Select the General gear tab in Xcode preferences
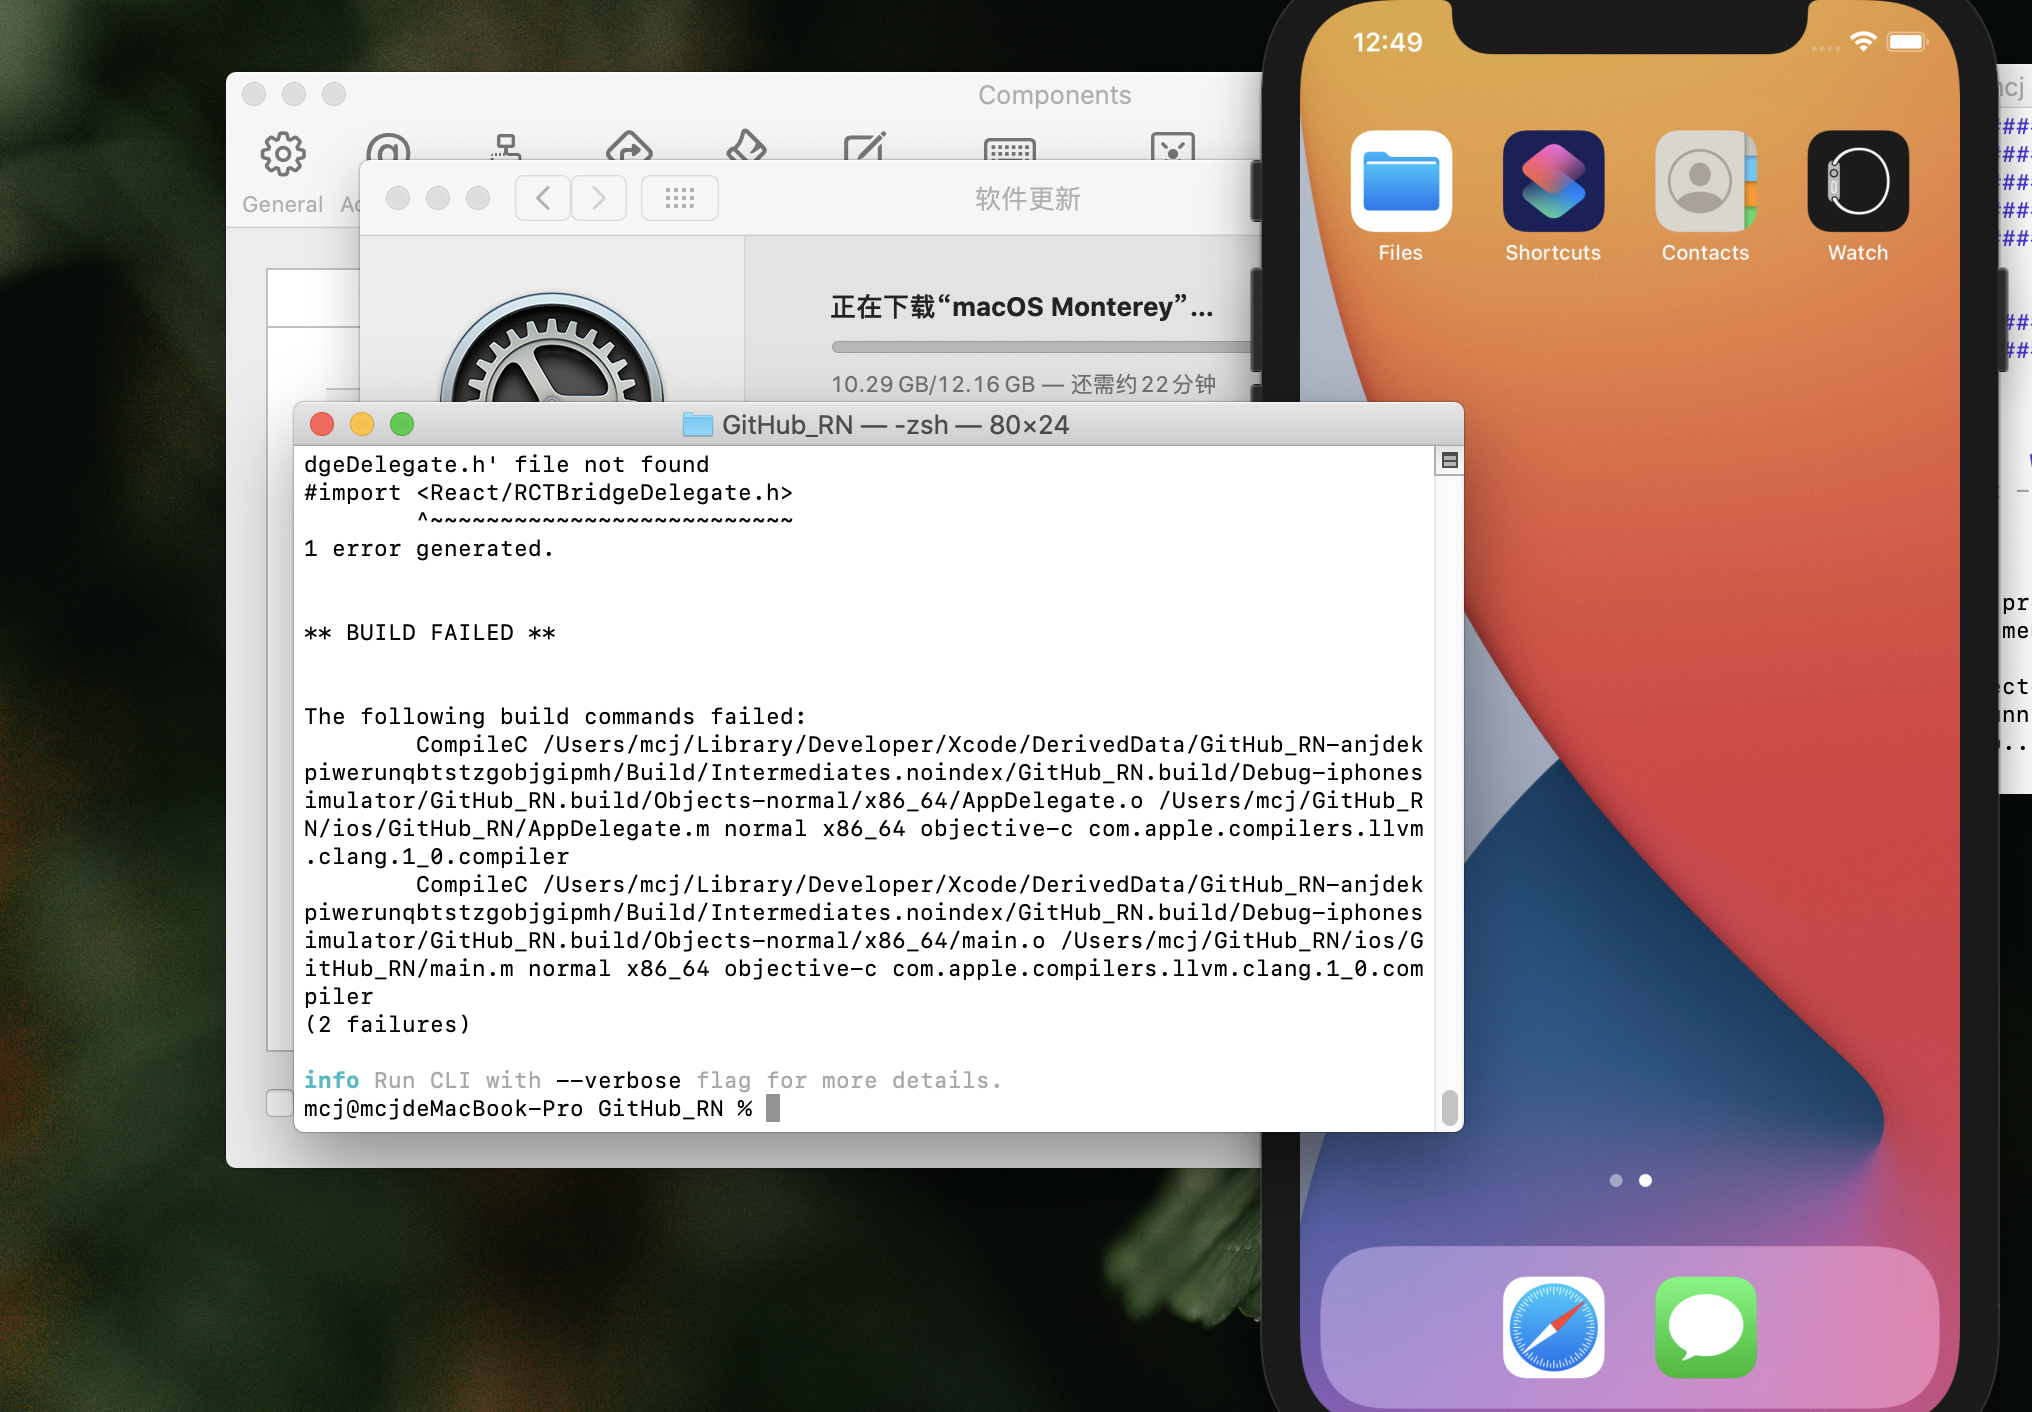This screenshot has height=1412, width=2032. pos(283,155)
